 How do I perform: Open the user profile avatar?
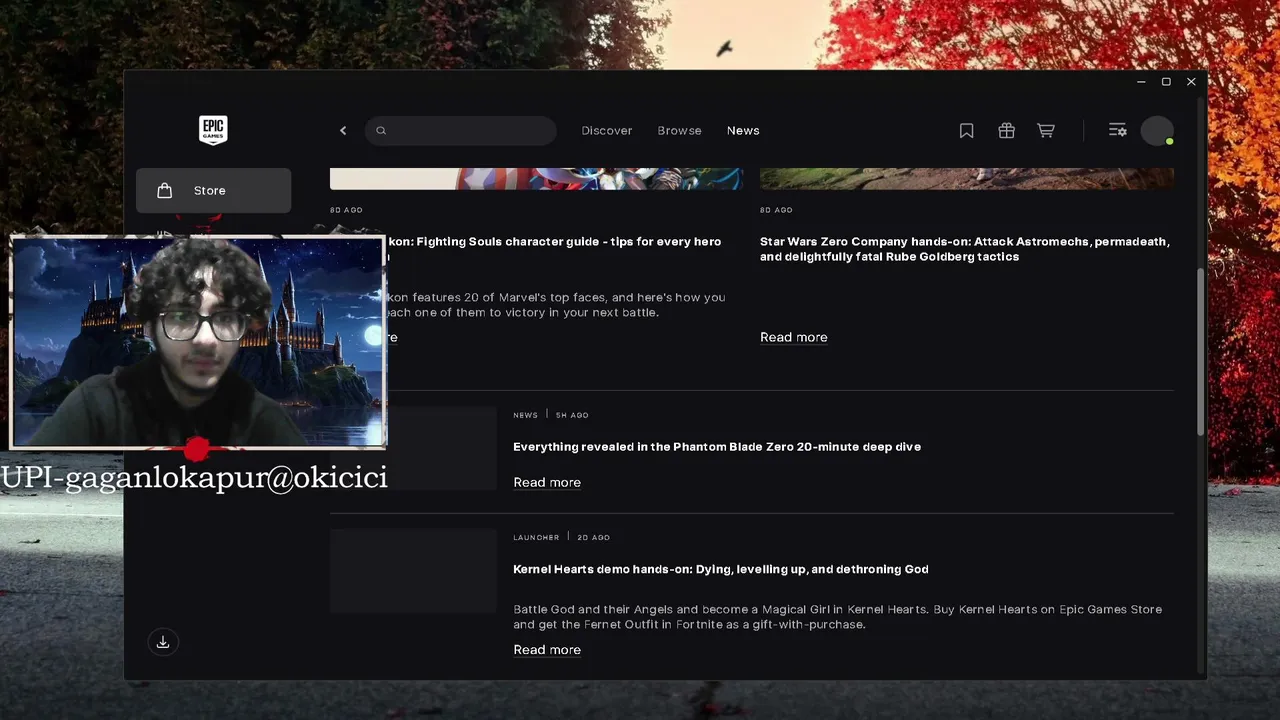pyautogui.click(x=1157, y=131)
